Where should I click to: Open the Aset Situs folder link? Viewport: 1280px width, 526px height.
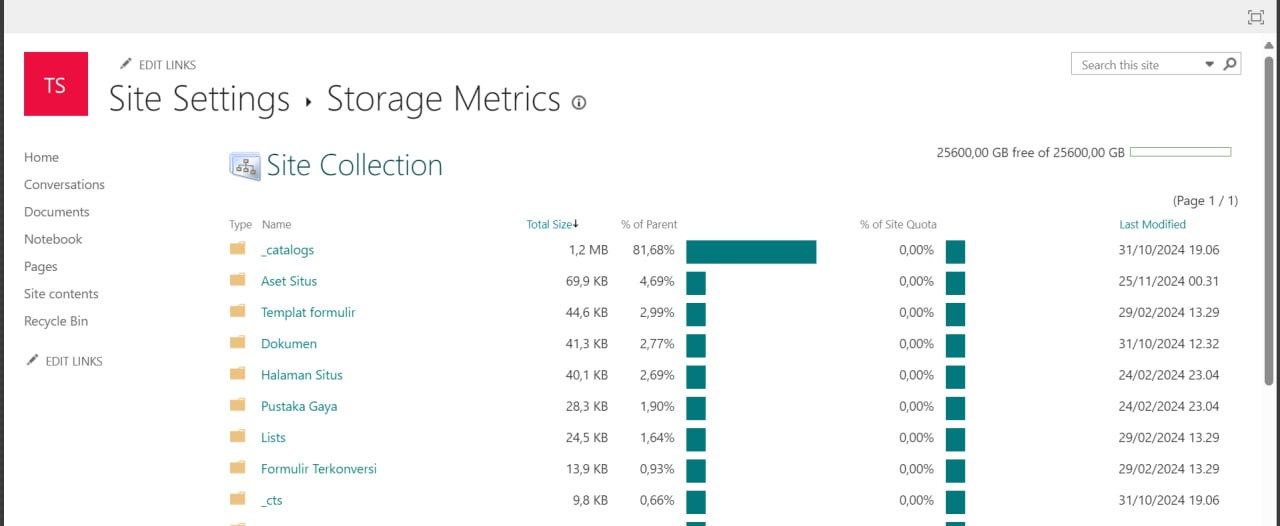[x=289, y=281]
